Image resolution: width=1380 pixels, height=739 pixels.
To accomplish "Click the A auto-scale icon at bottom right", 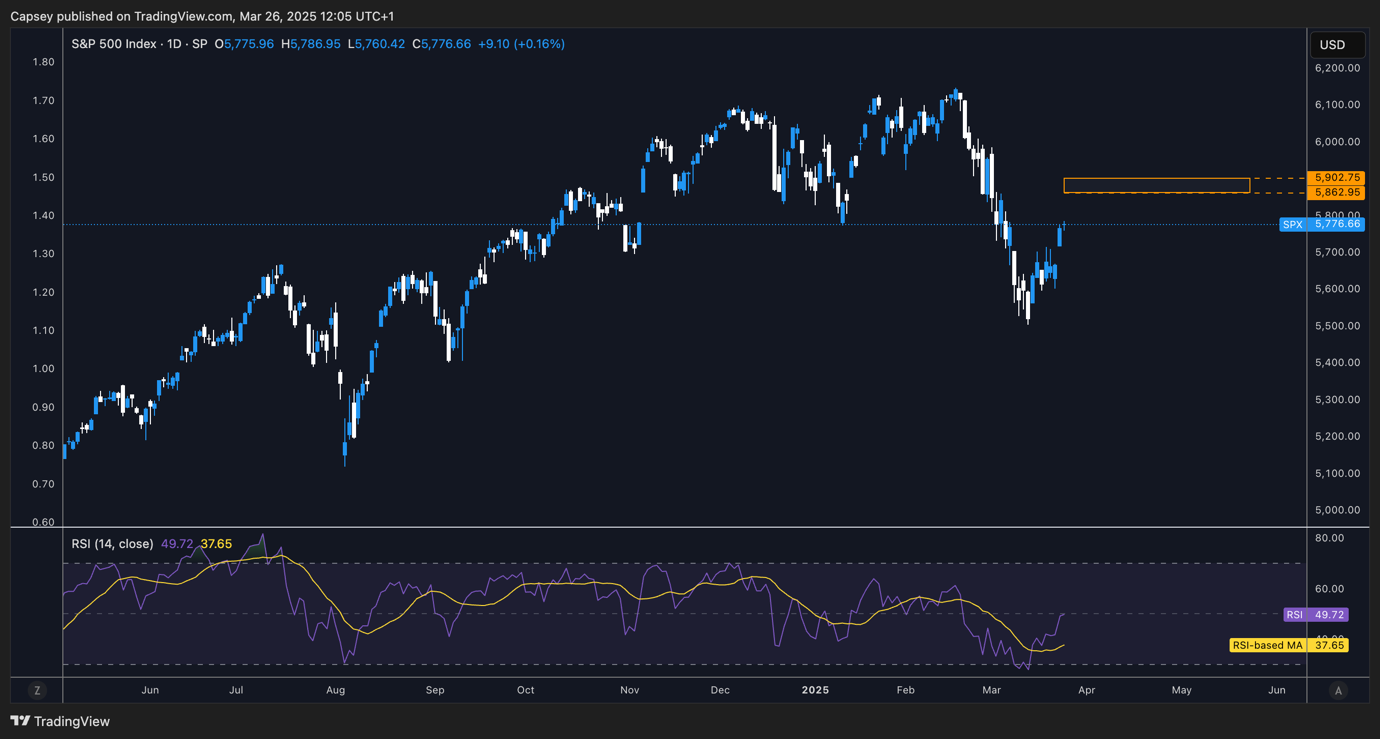I will click(x=1338, y=690).
